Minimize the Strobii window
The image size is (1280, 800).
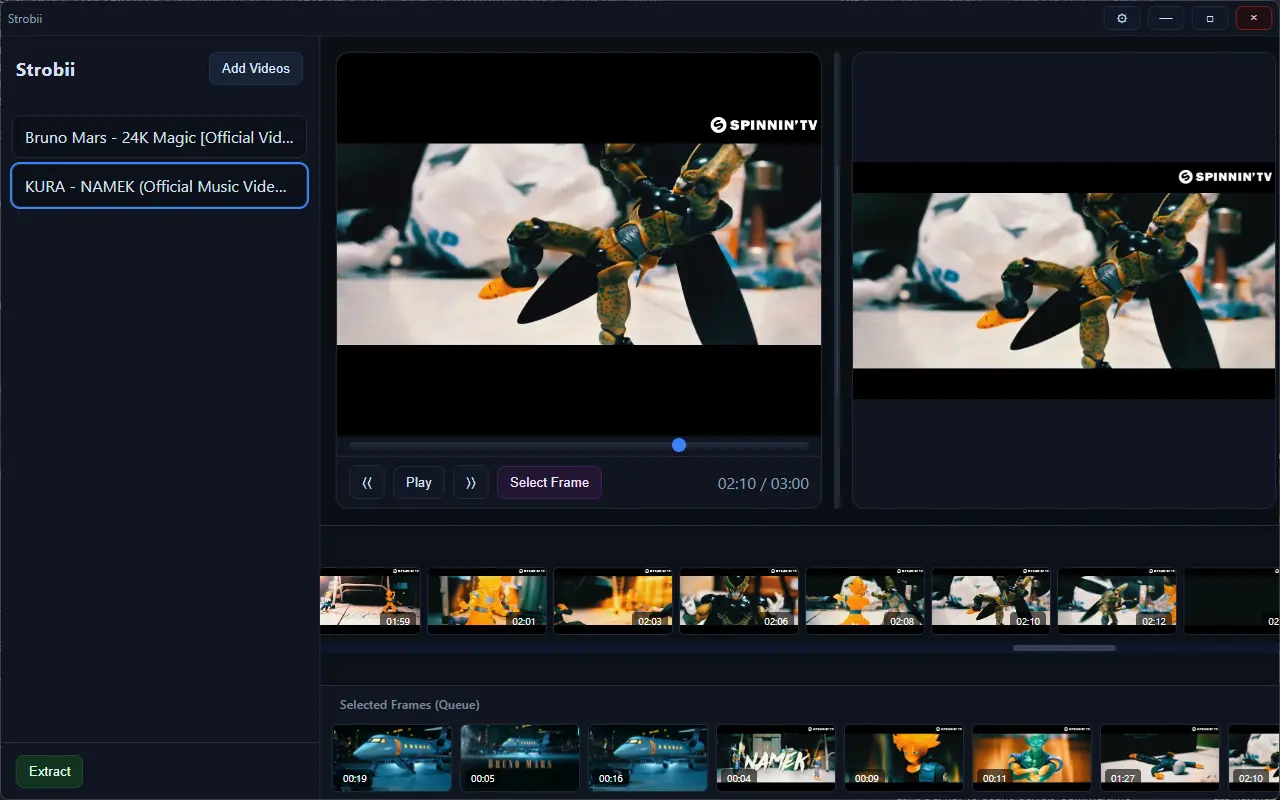1166,18
